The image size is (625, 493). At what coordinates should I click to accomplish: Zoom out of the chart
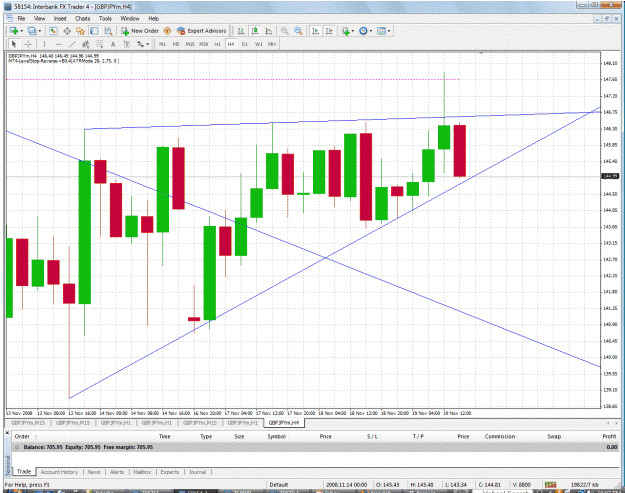click(298, 31)
